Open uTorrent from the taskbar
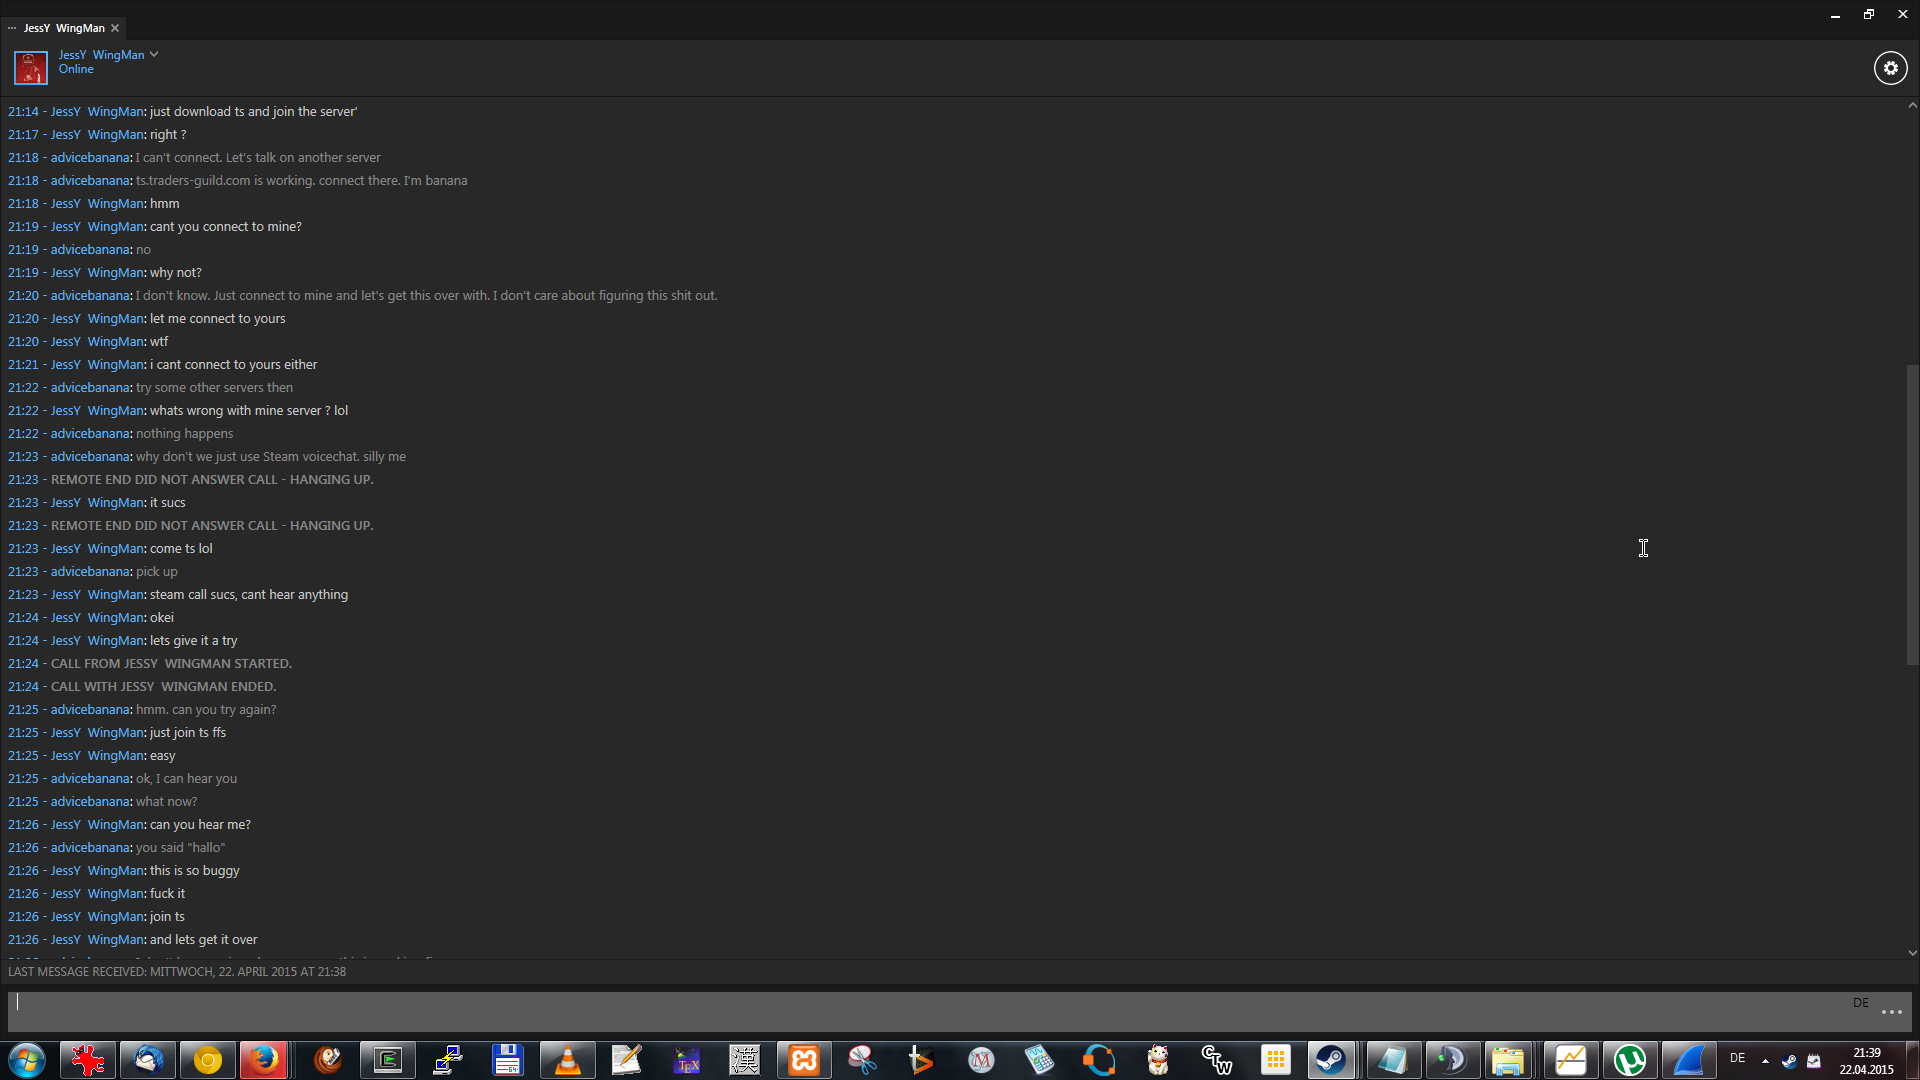The image size is (1920, 1080). point(1630,1060)
